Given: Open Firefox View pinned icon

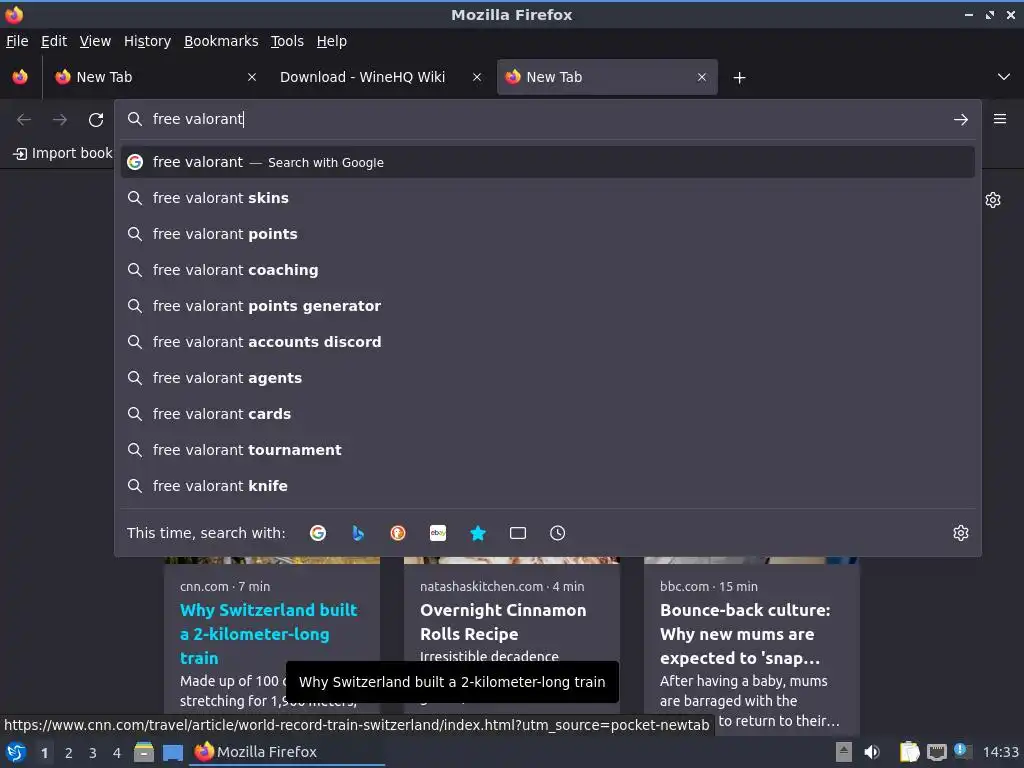Looking at the screenshot, I should coord(20,77).
